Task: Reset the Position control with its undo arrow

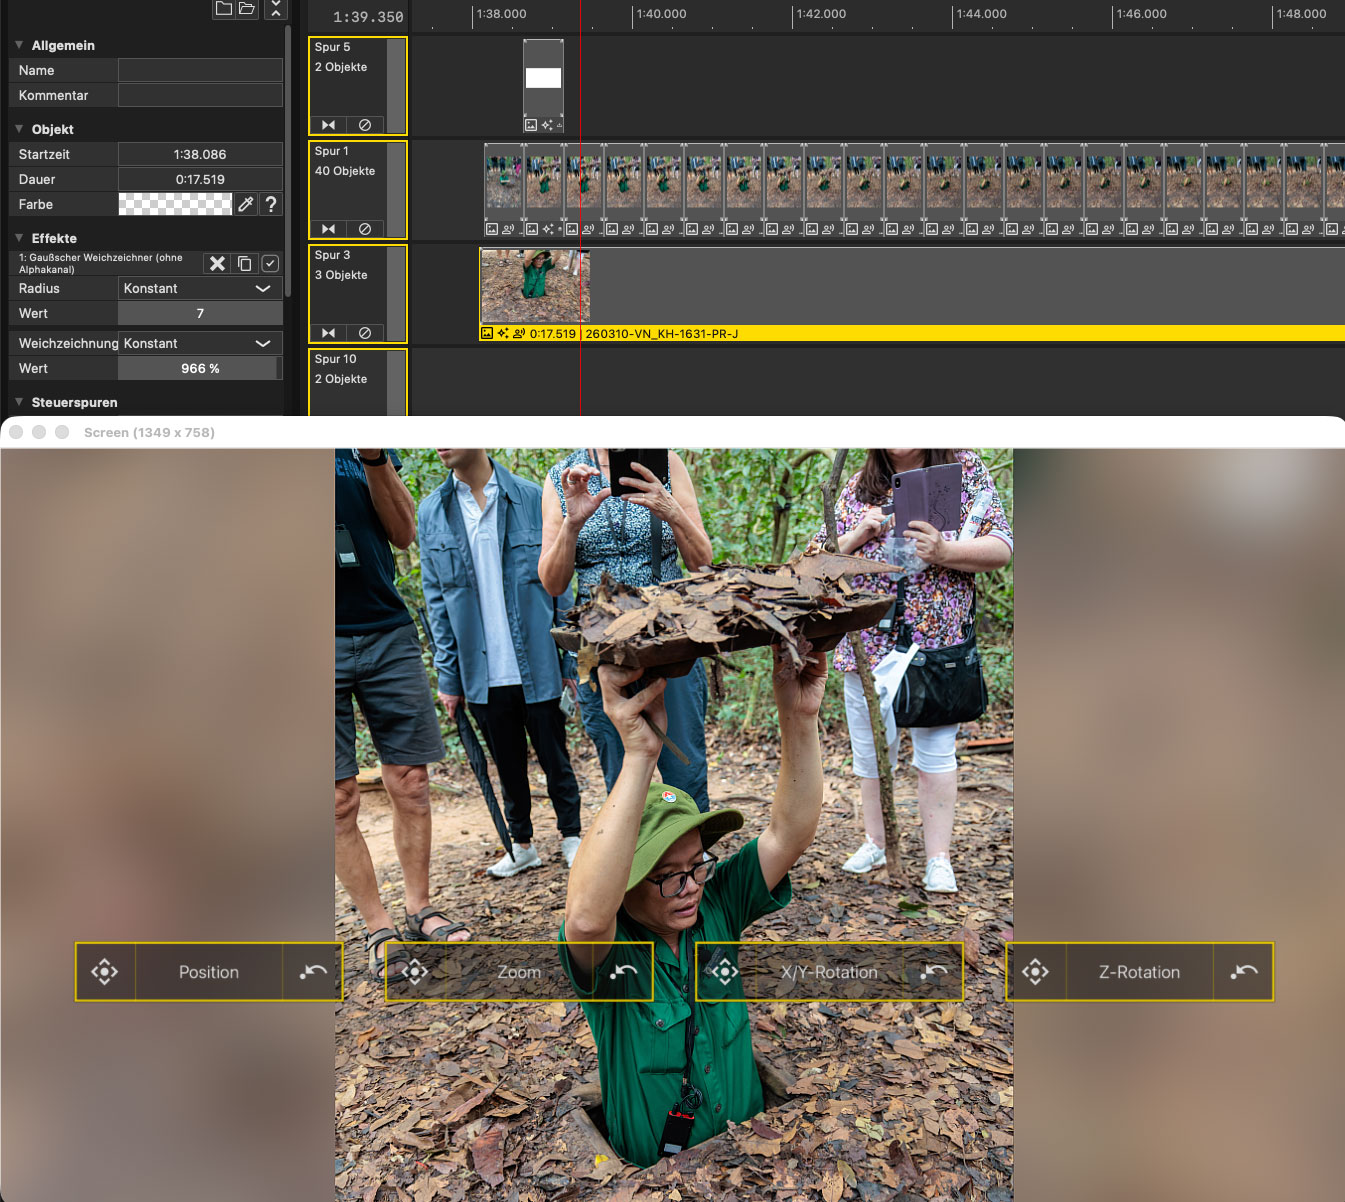Action: click(x=313, y=972)
